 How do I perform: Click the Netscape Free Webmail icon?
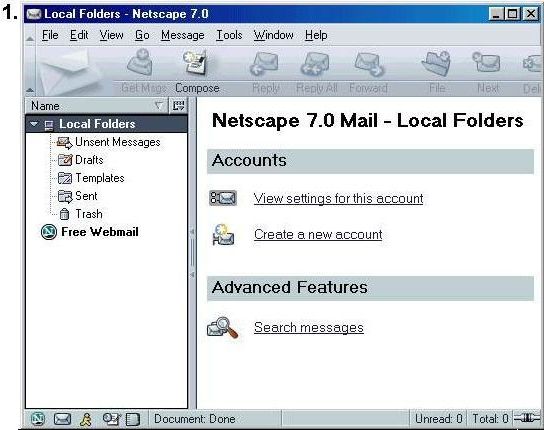point(49,232)
